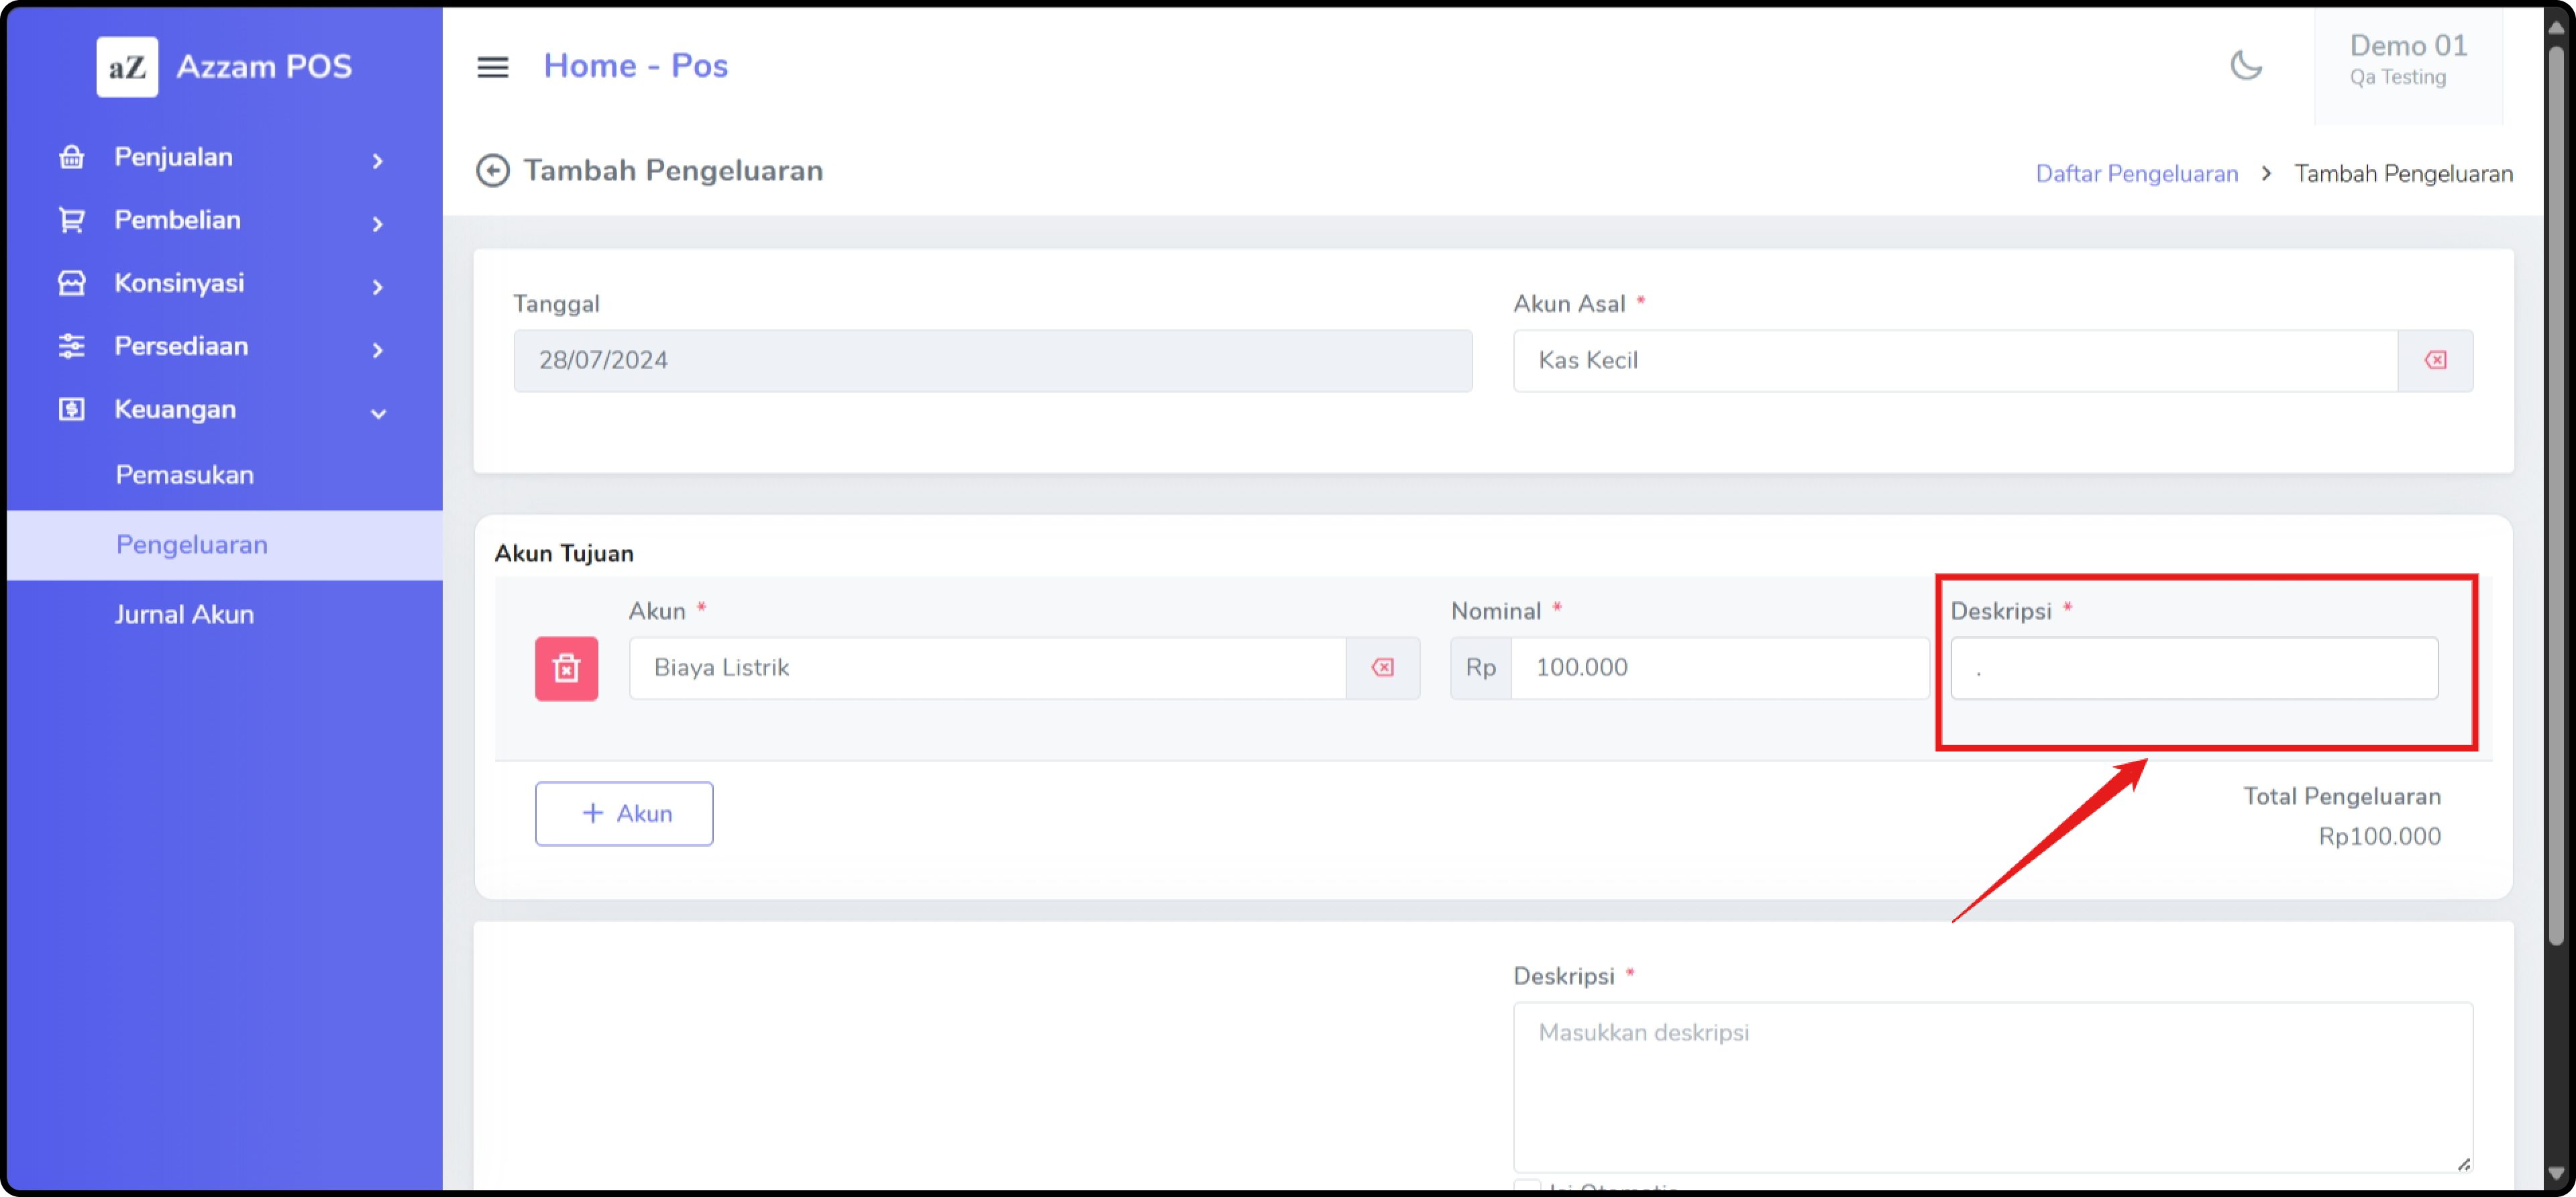Click the Masukkan deskripsi text area
The width and height of the screenshot is (2576, 1197).
(1992, 1085)
